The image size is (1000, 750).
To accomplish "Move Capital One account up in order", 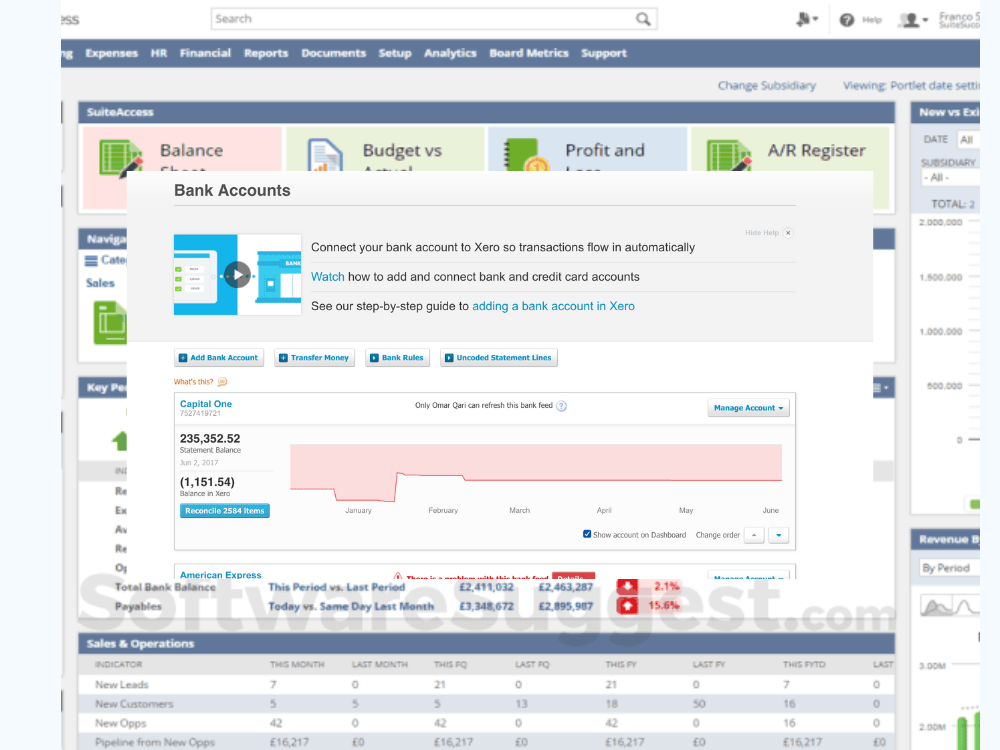I will click(x=754, y=535).
